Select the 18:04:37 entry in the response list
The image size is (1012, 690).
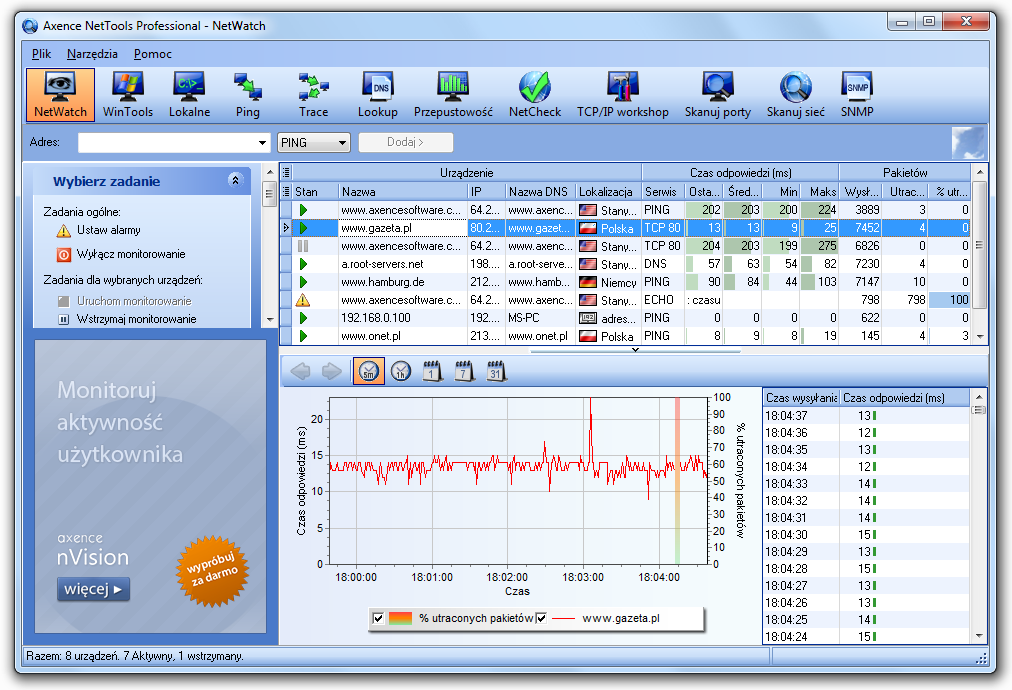point(866,416)
